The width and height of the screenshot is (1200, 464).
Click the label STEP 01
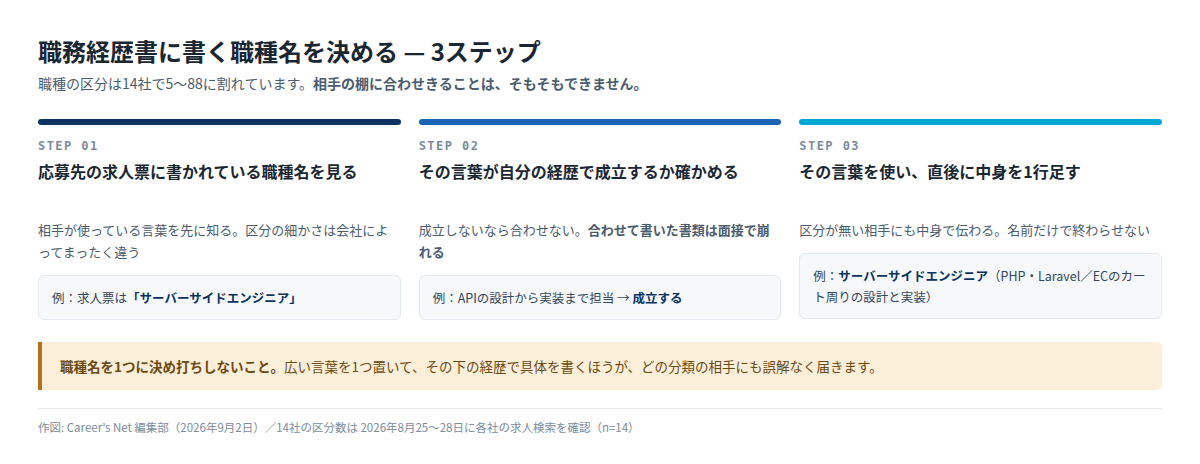[x=68, y=145]
